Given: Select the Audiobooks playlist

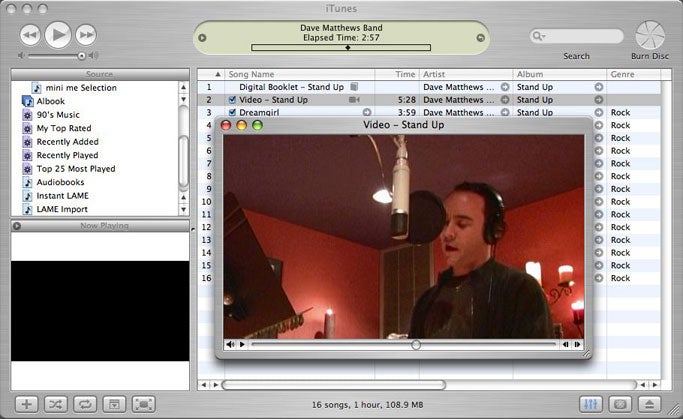Looking at the screenshot, I should coord(61,182).
